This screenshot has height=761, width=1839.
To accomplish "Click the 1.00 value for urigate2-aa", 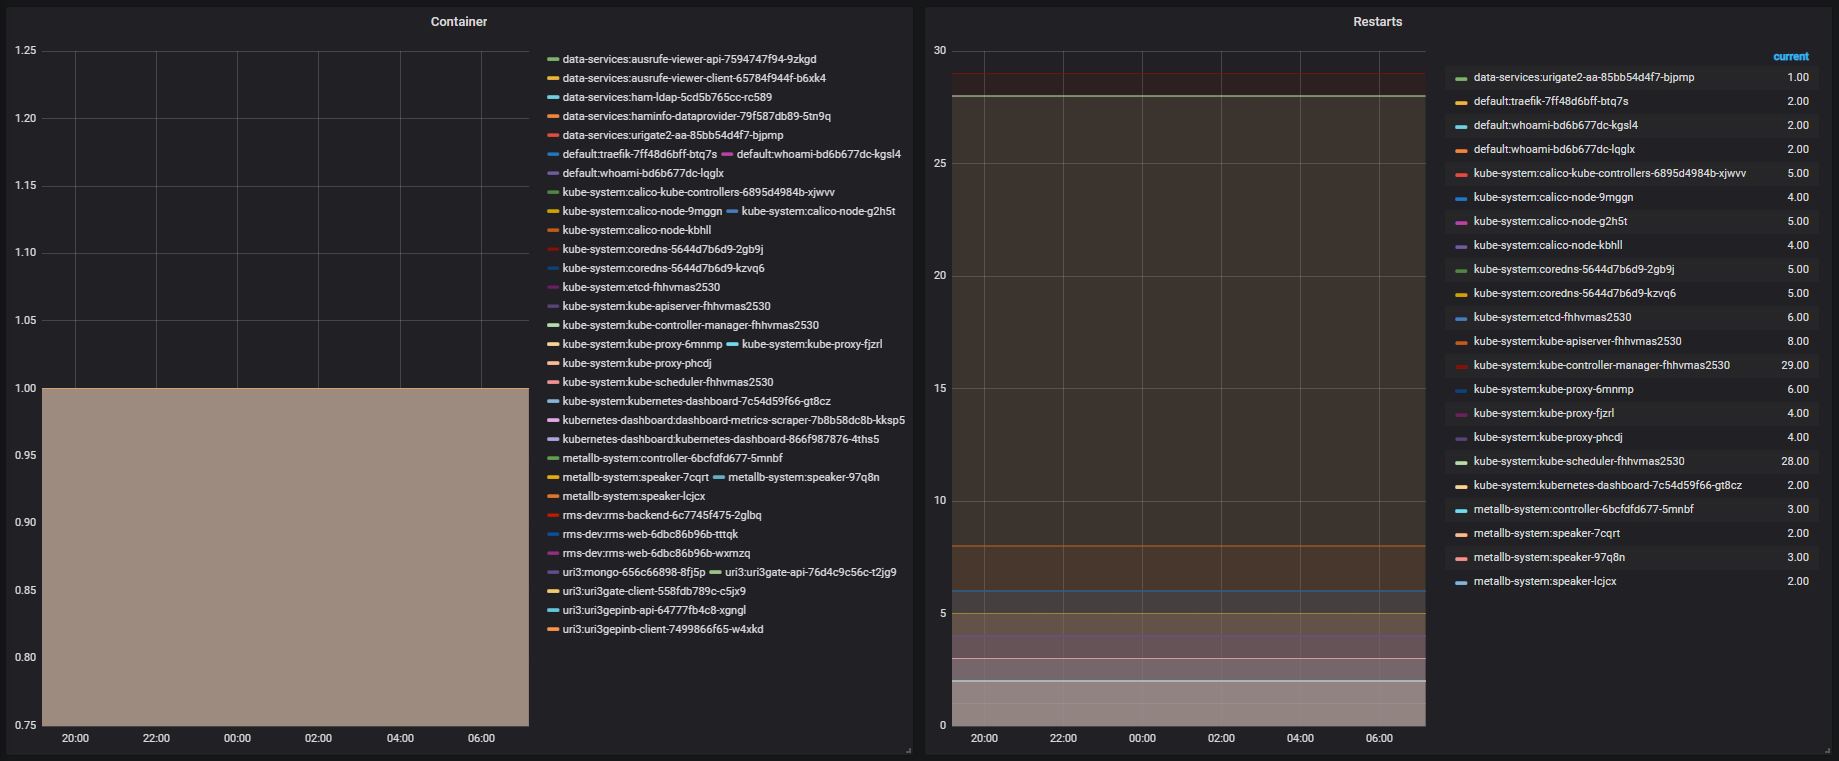I will coord(1797,78).
